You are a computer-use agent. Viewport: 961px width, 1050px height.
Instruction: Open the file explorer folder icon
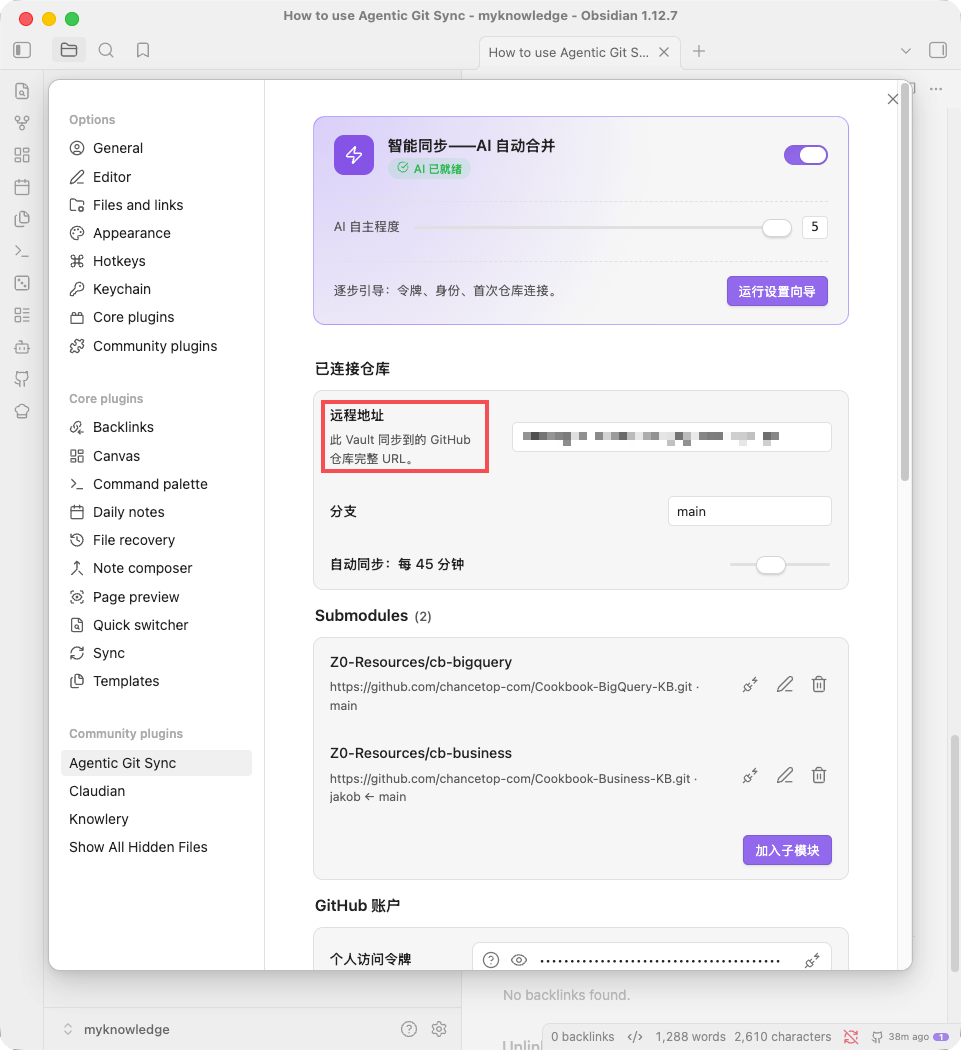click(69, 50)
